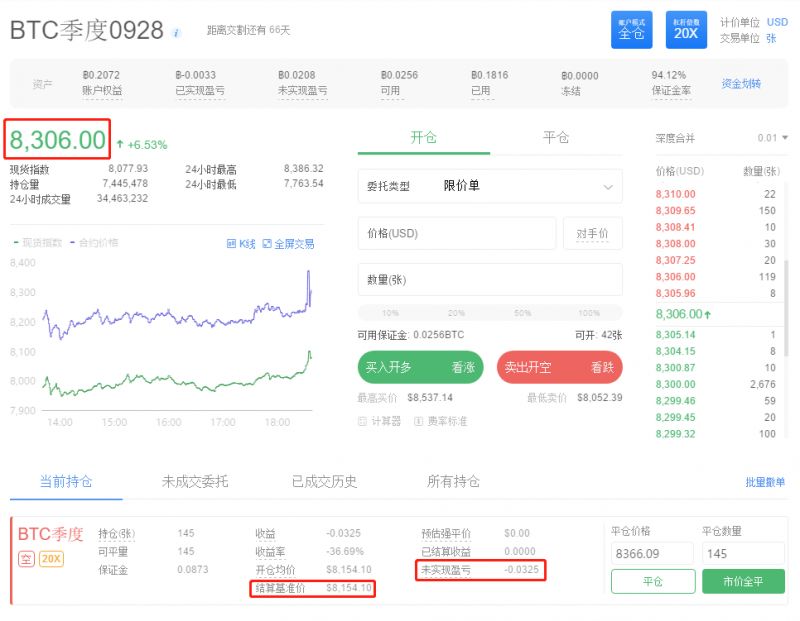The image size is (800, 621).
Task: Click the green 买入开多 buy button
Action: tap(420, 368)
